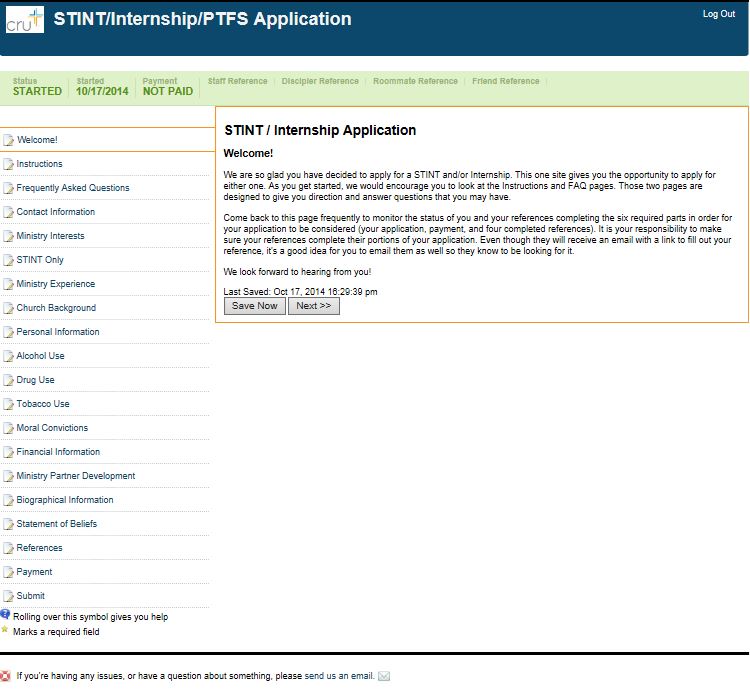Open the Instructions page
This screenshot has width=750, height=690.
[39, 164]
